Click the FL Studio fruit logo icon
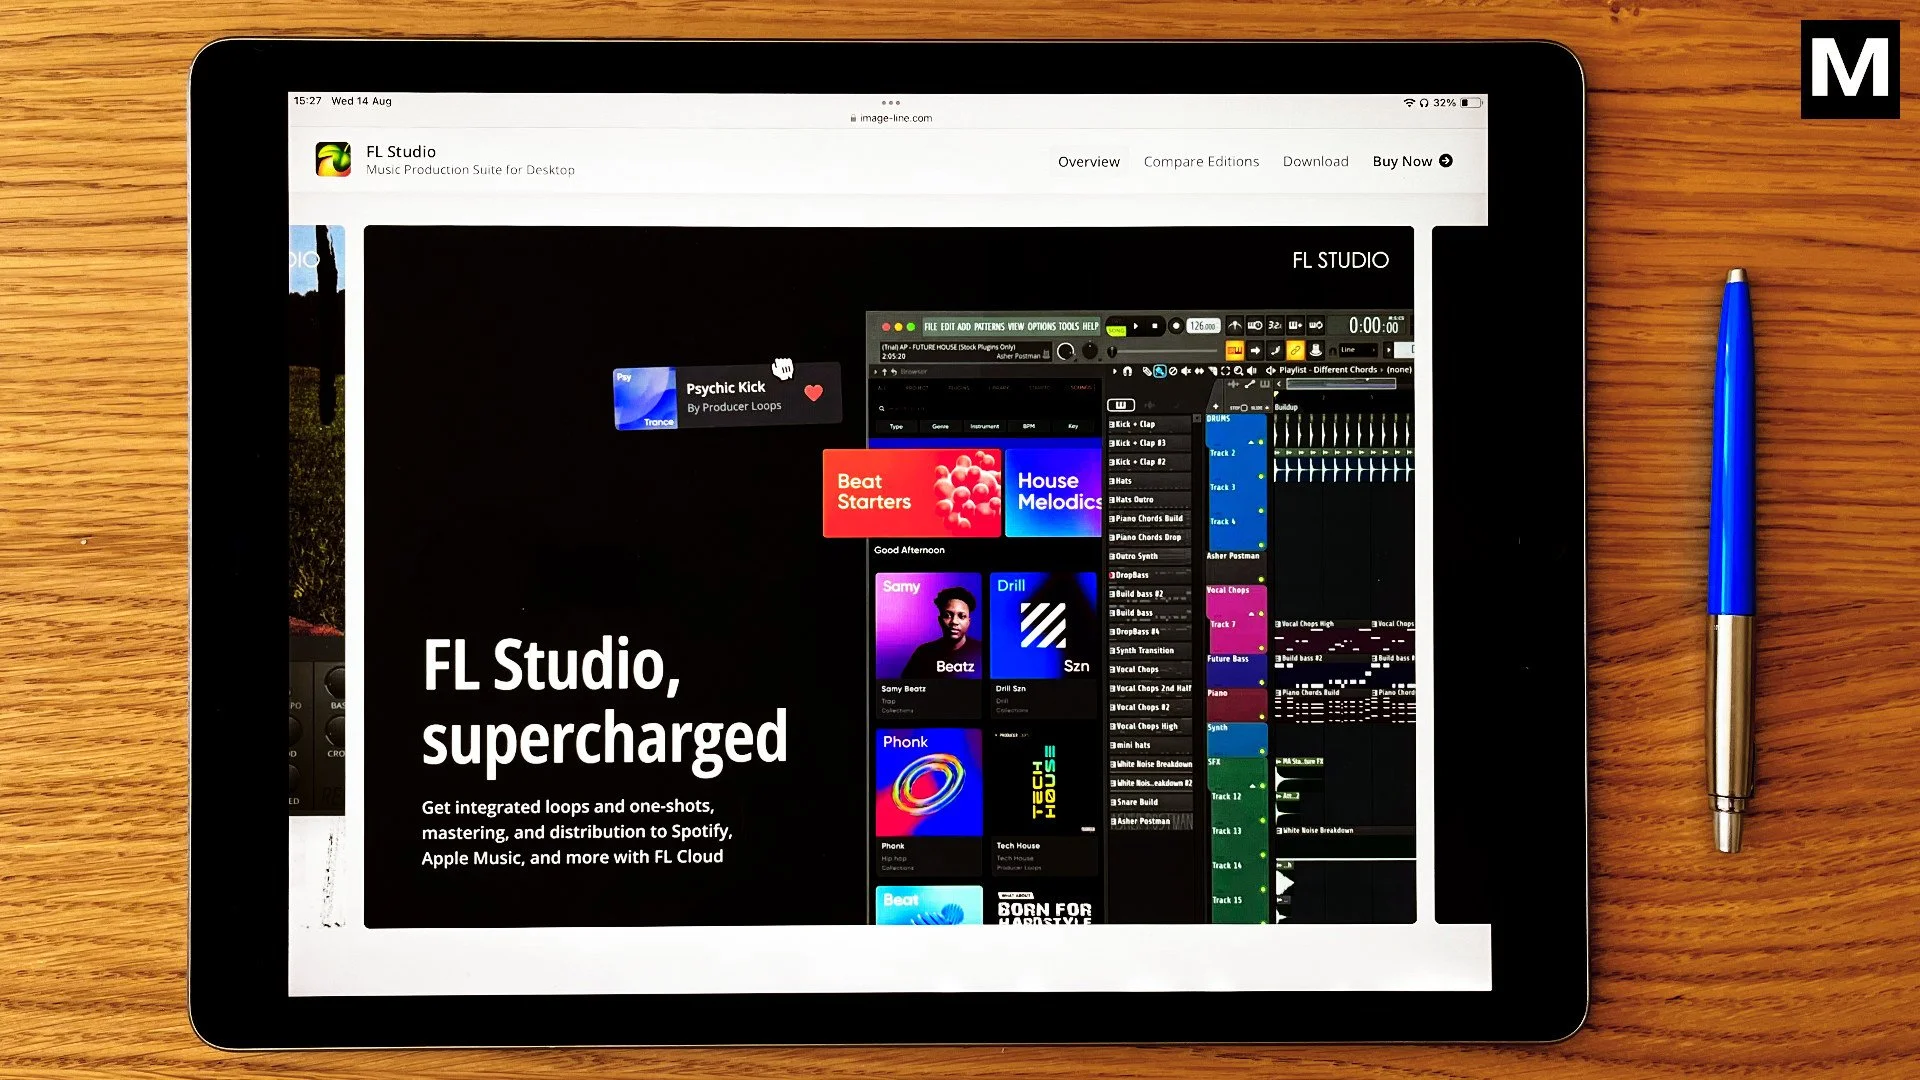1920x1080 pixels. click(x=333, y=160)
